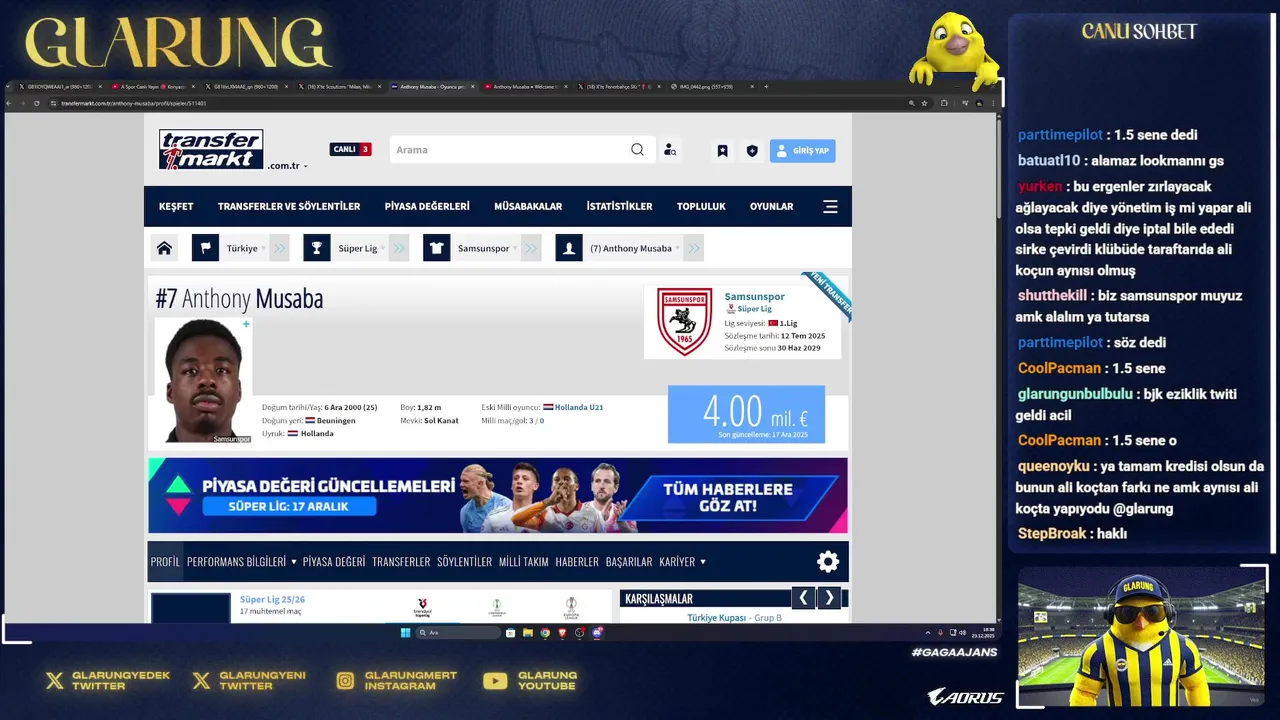Click the jersey breadcrumb icon
Screen dimensions: 1280x720
click(437, 248)
